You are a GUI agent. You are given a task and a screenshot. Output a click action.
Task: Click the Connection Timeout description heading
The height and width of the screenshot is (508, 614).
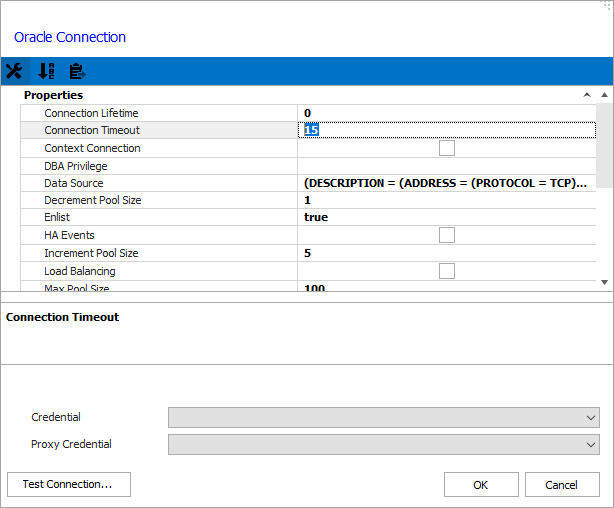click(x=62, y=317)
